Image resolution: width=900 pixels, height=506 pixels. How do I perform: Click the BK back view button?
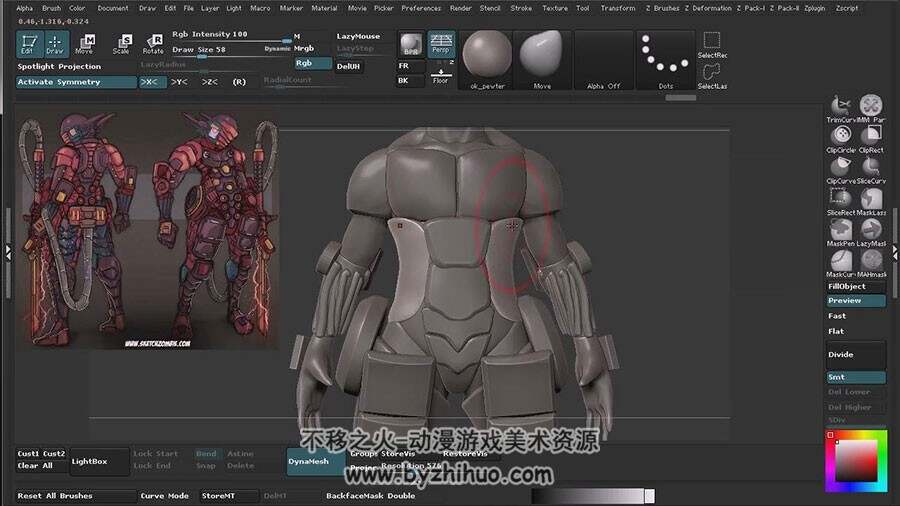pos(411,81)
